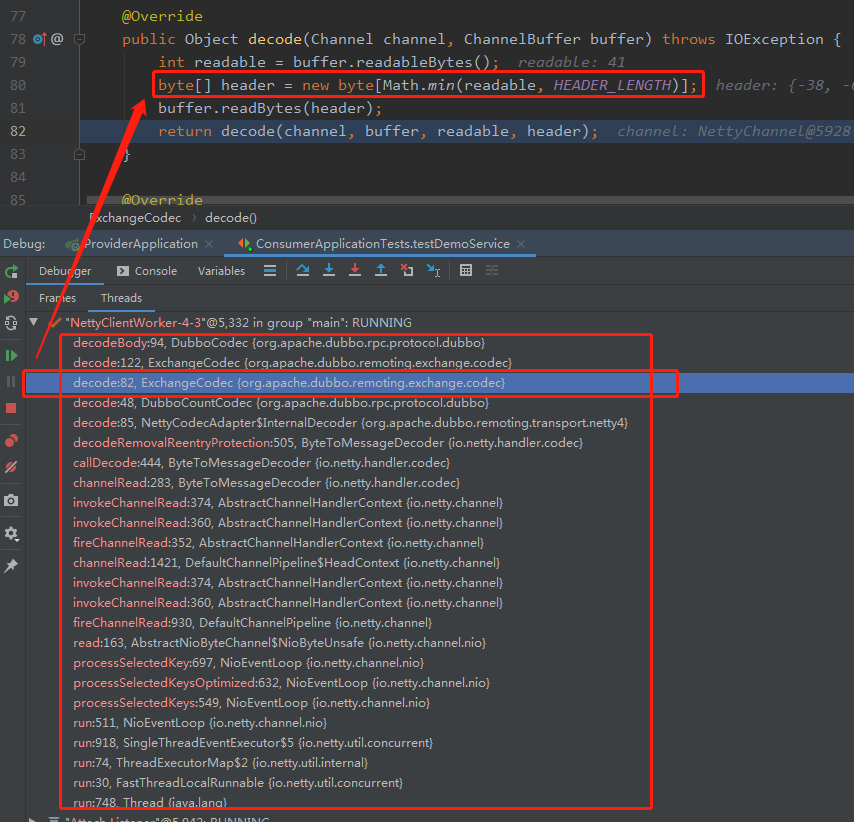854x822 pixels.
Task: Click the pin tab icon
Action: [11, 566]
